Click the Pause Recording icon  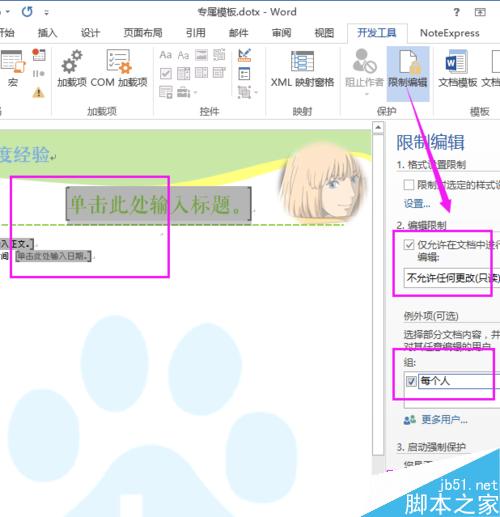[x=39, y=73]
